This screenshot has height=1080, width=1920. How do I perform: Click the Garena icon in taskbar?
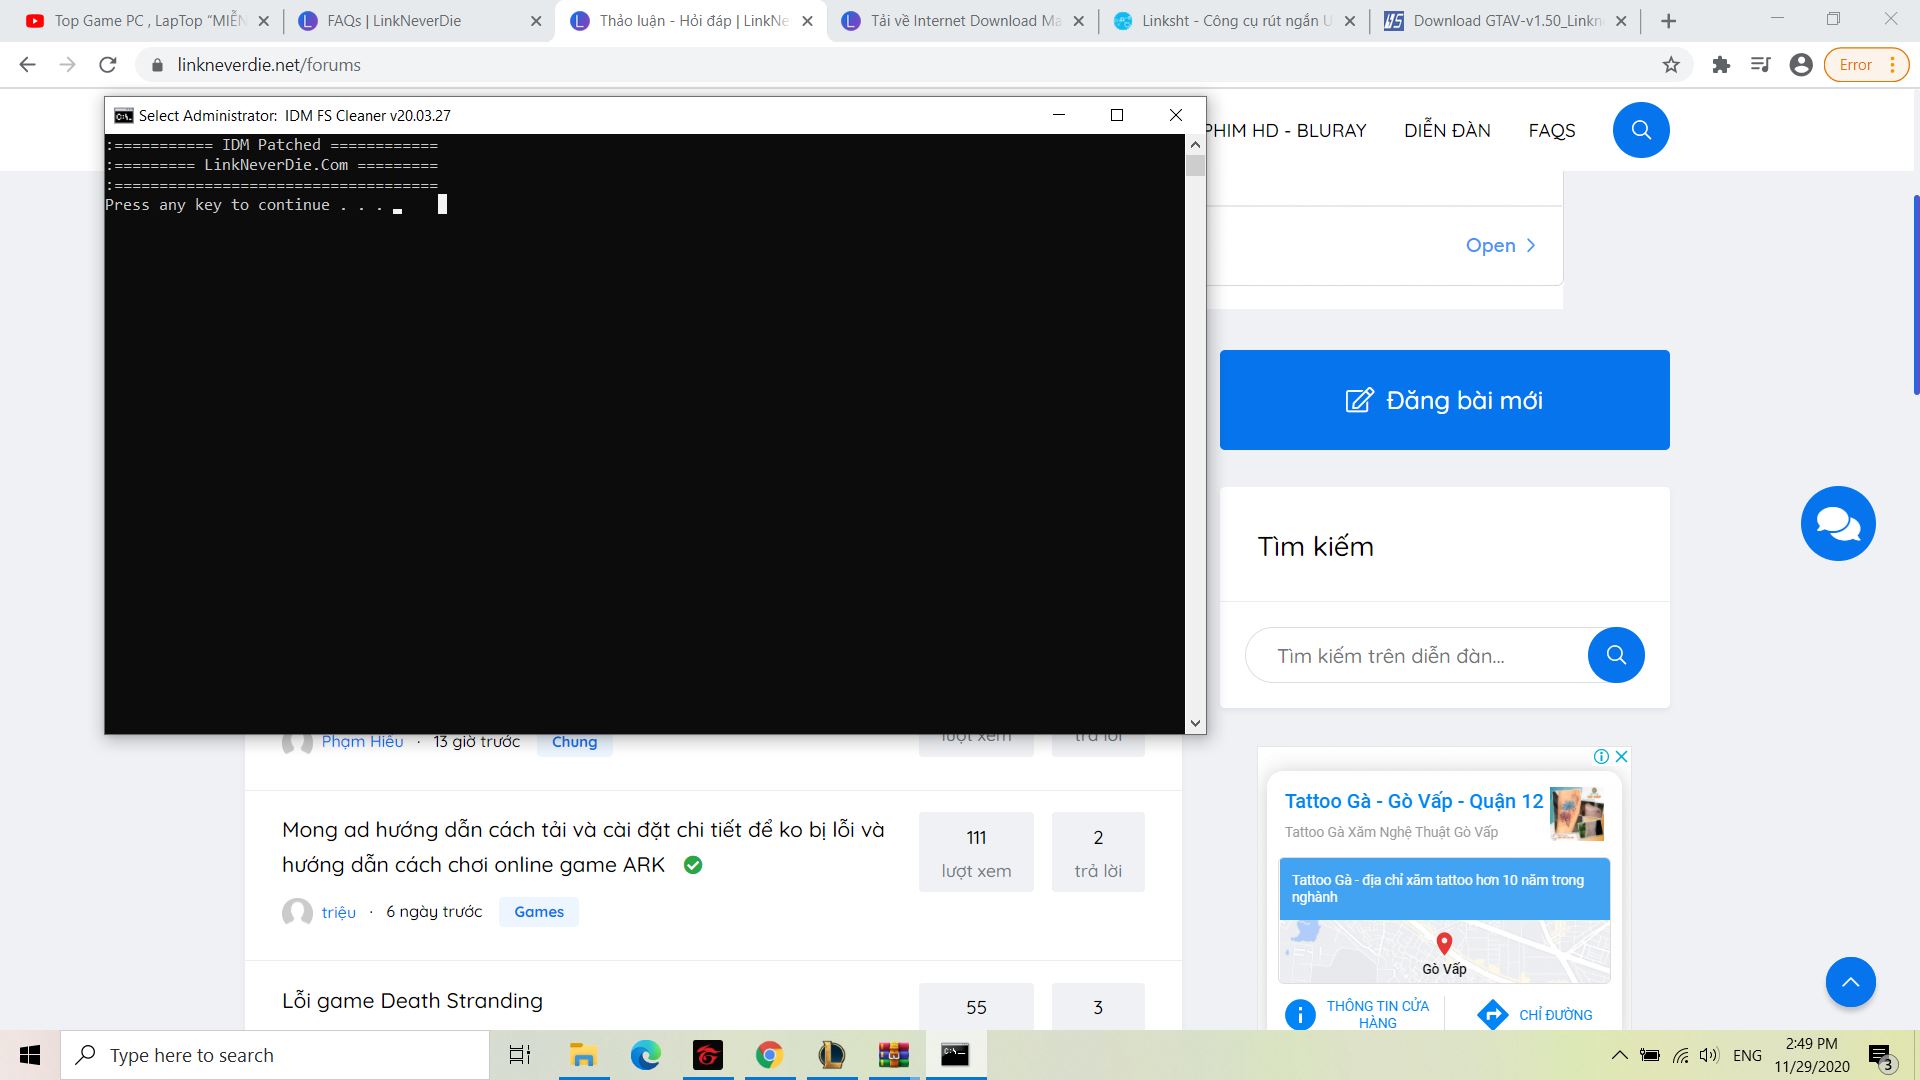707,1055
